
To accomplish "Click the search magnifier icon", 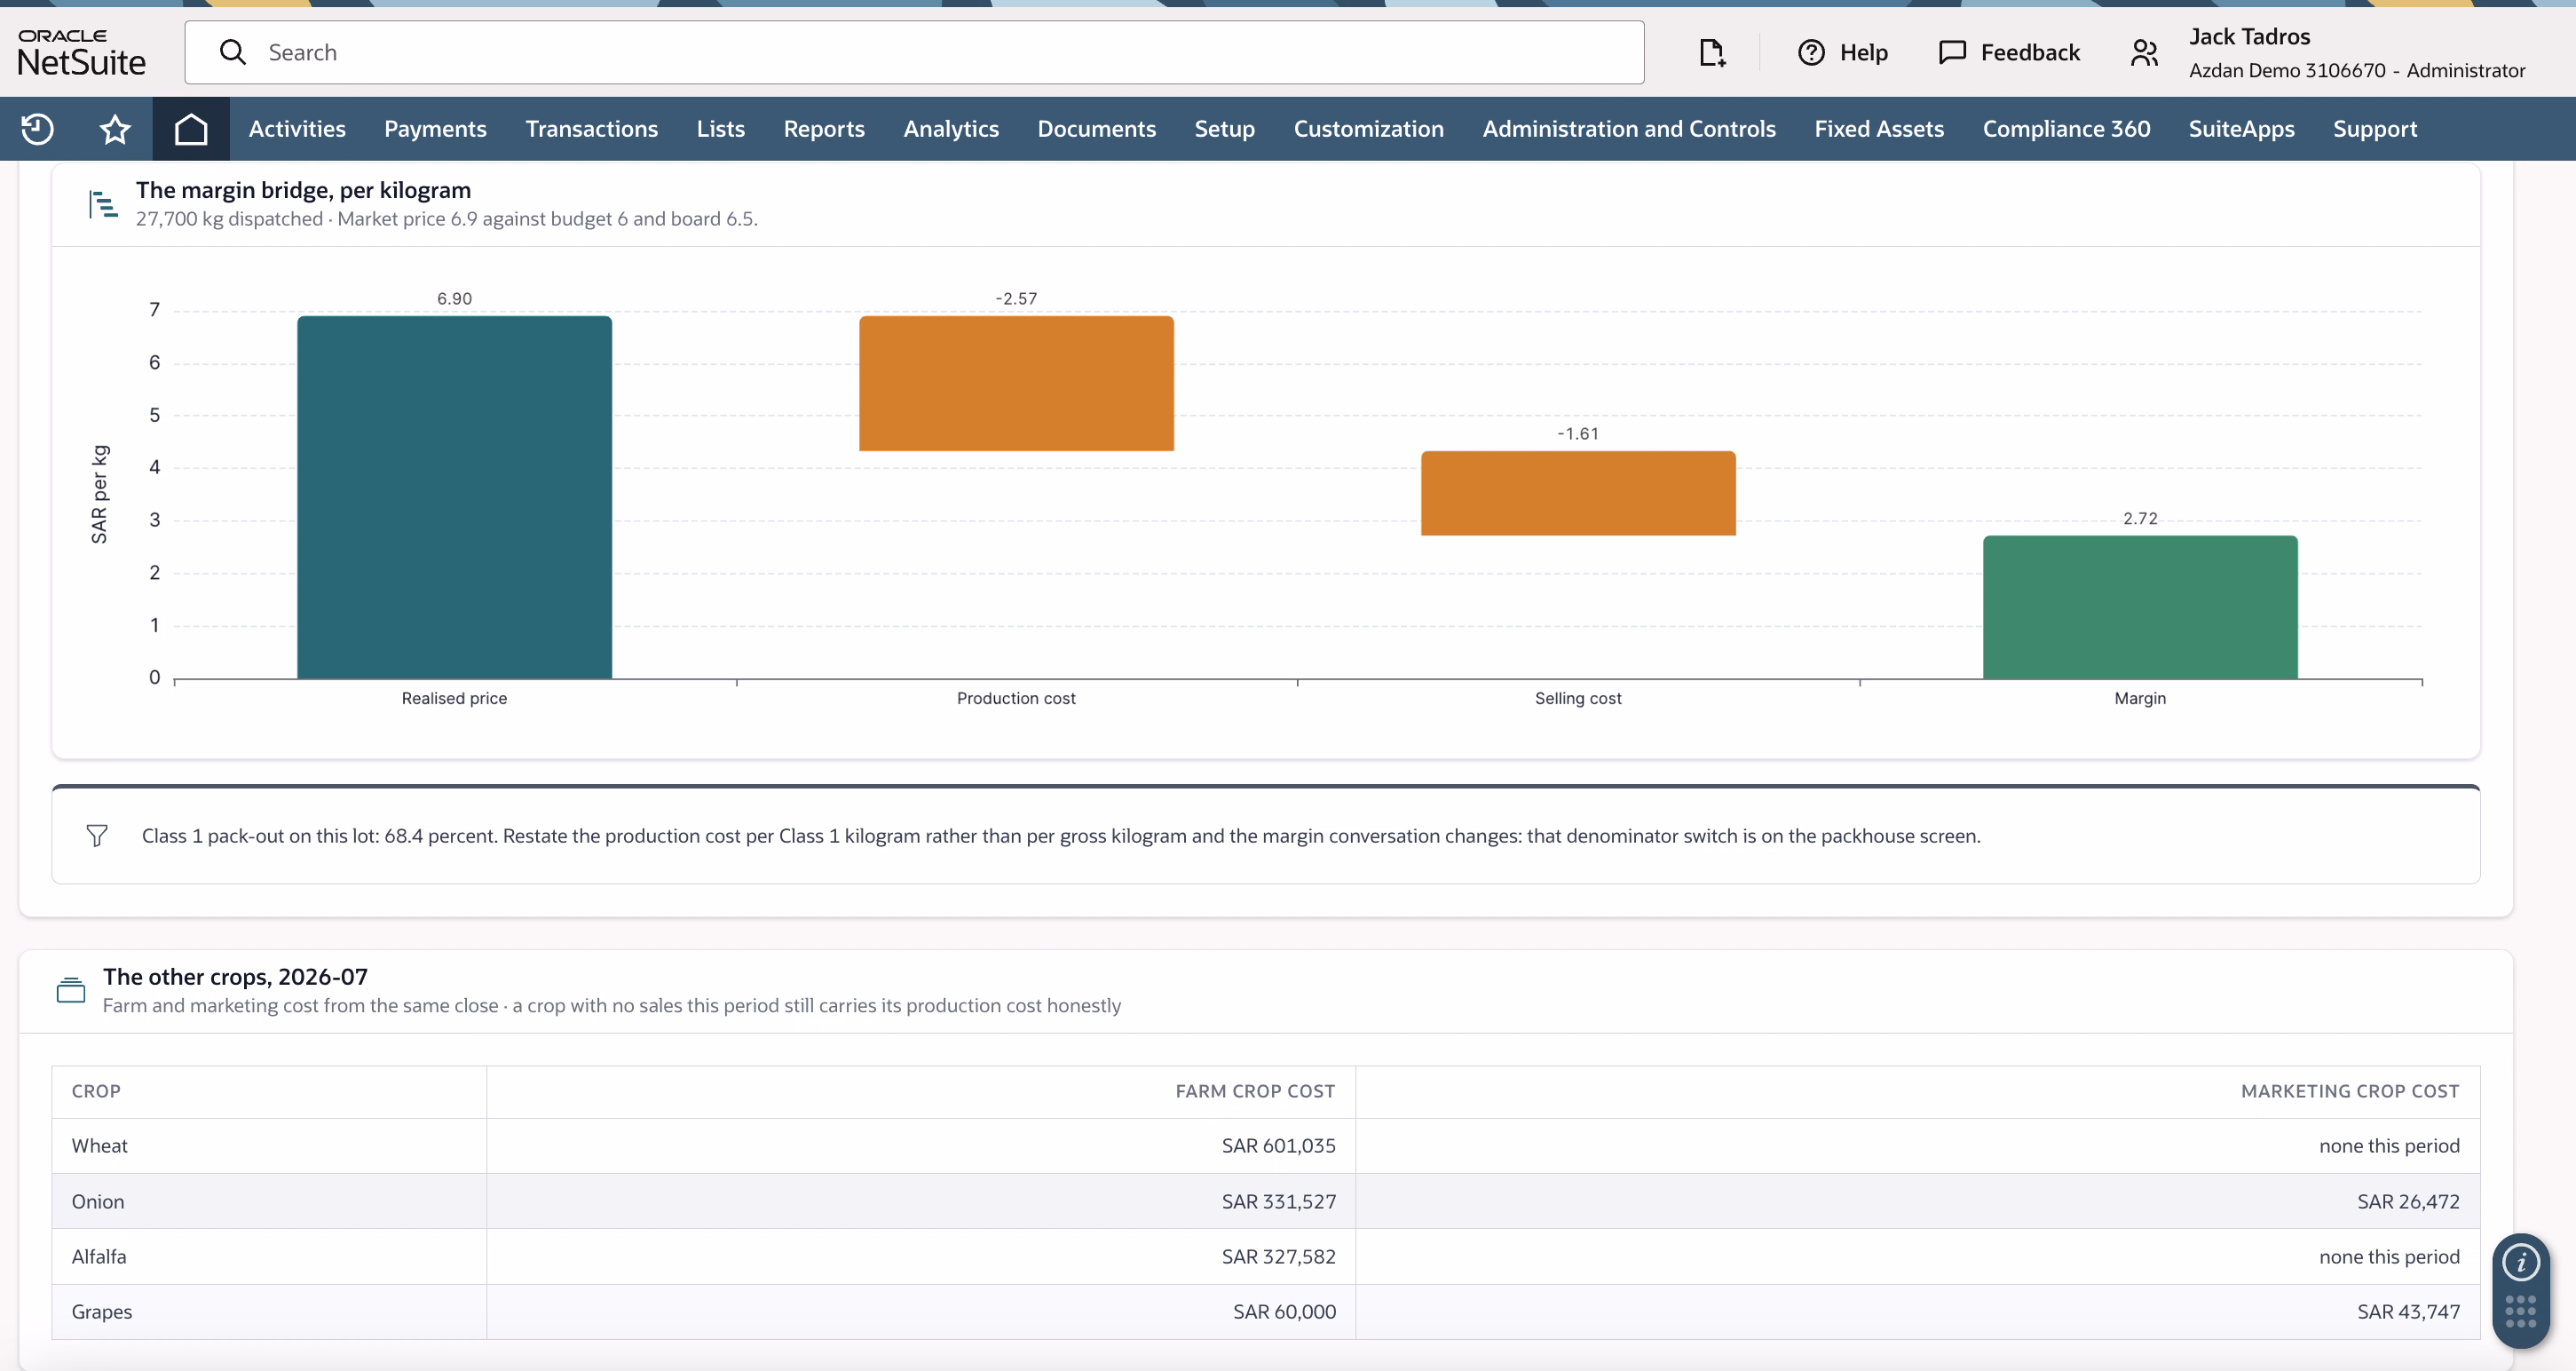I will pyautogui.click(x=232, y=52).
